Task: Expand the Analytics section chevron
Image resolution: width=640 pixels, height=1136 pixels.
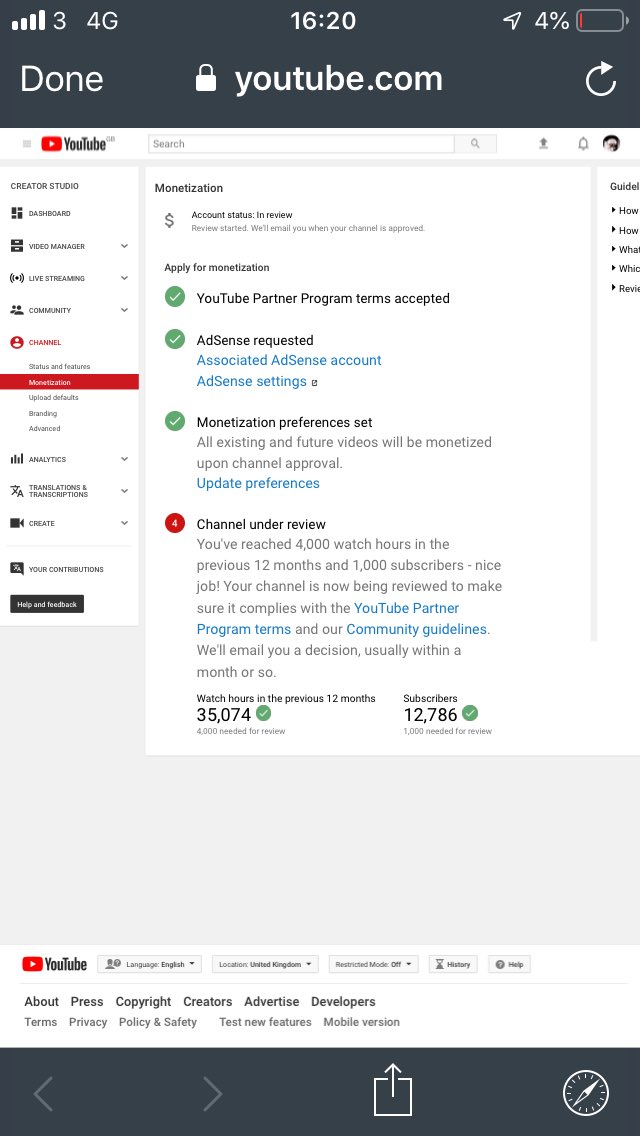Action: click(125, 459)
